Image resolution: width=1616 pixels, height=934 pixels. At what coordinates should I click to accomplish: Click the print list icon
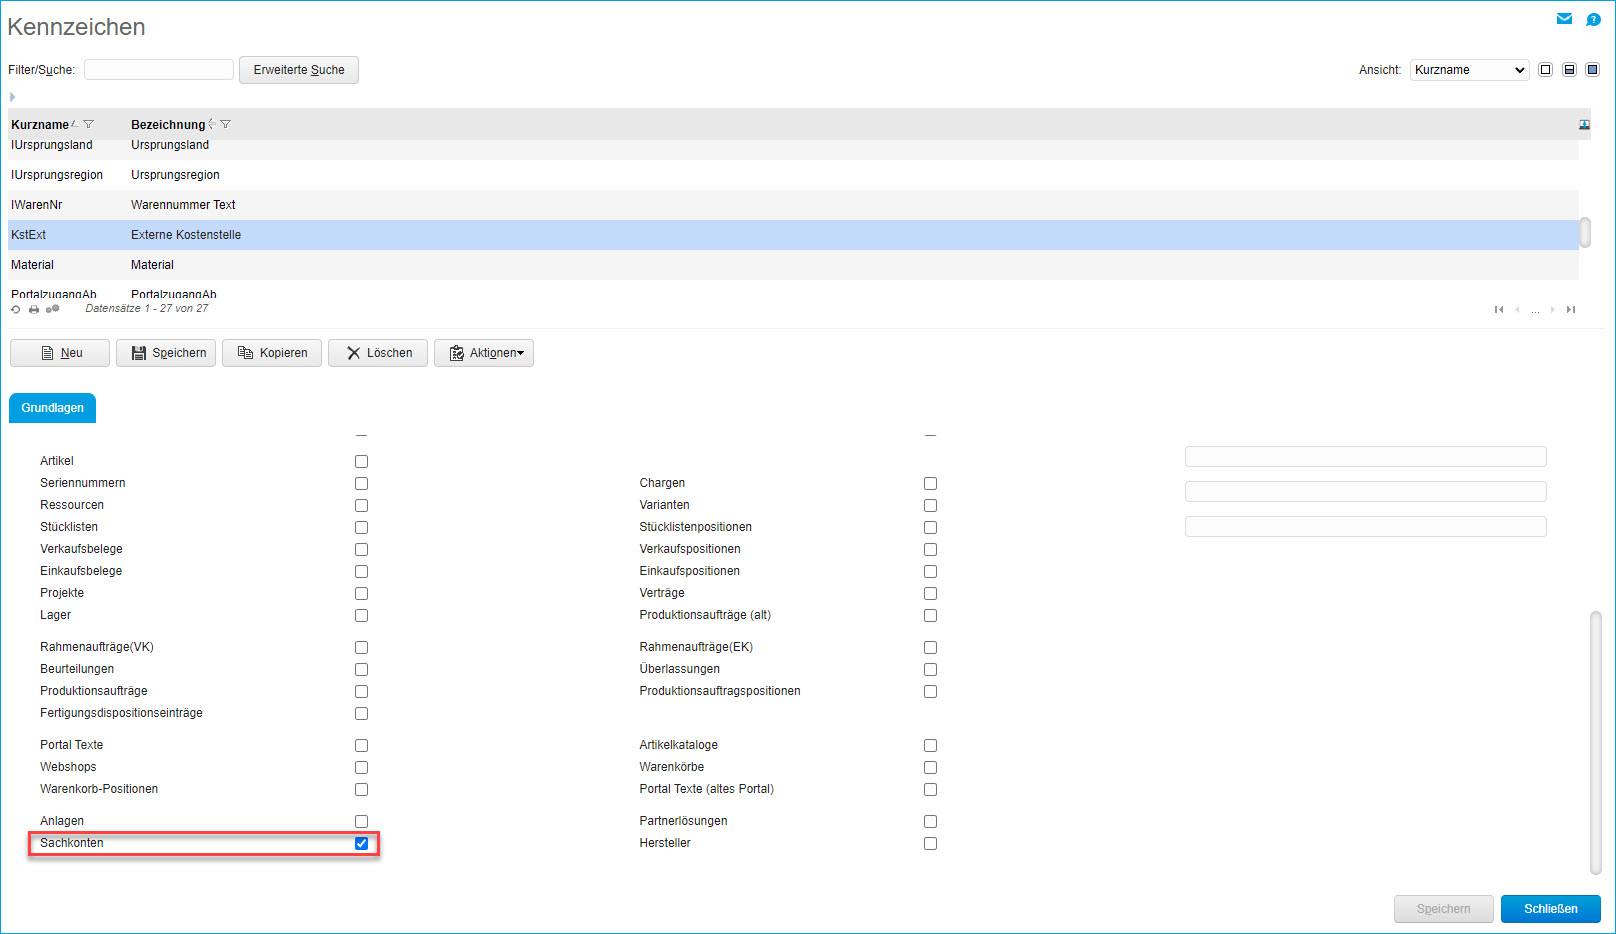click(x=34, y=309)
